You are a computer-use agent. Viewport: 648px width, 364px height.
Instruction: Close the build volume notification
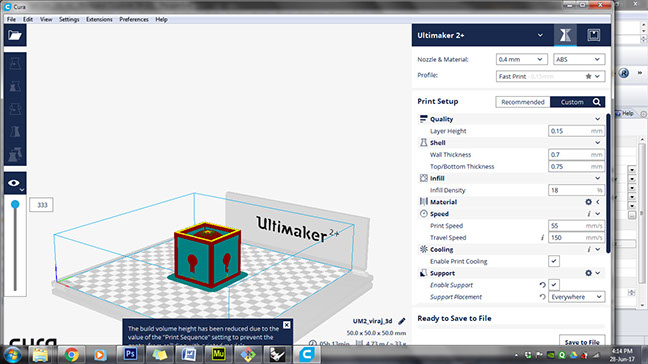(x=286, y=325)
